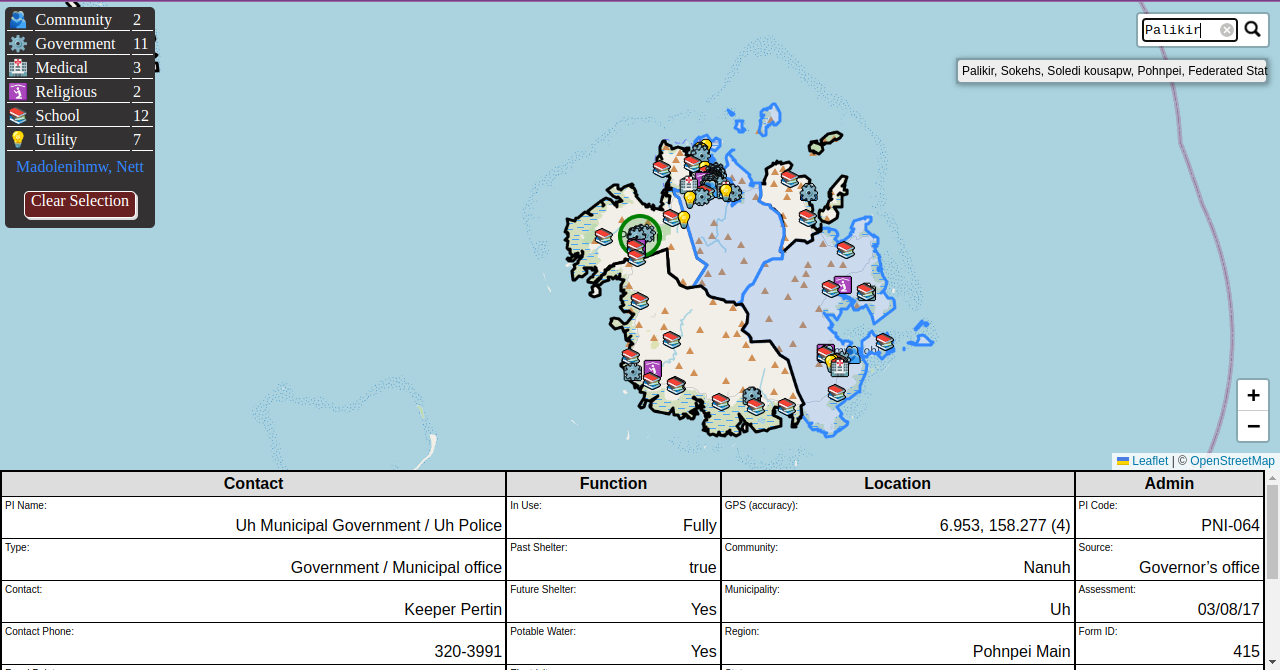Click the Municipality value Uh

pyautogui.click(x=1060, y=609)
